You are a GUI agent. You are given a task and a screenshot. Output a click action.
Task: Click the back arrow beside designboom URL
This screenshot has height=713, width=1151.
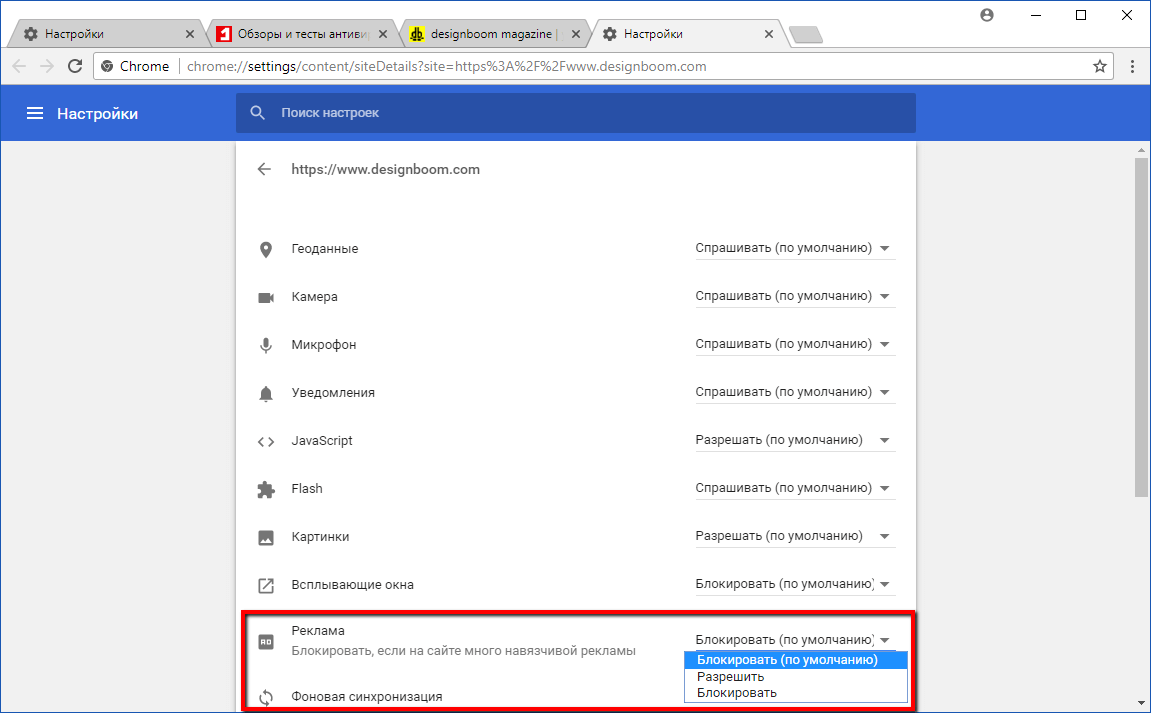click(x=264, y=169)
